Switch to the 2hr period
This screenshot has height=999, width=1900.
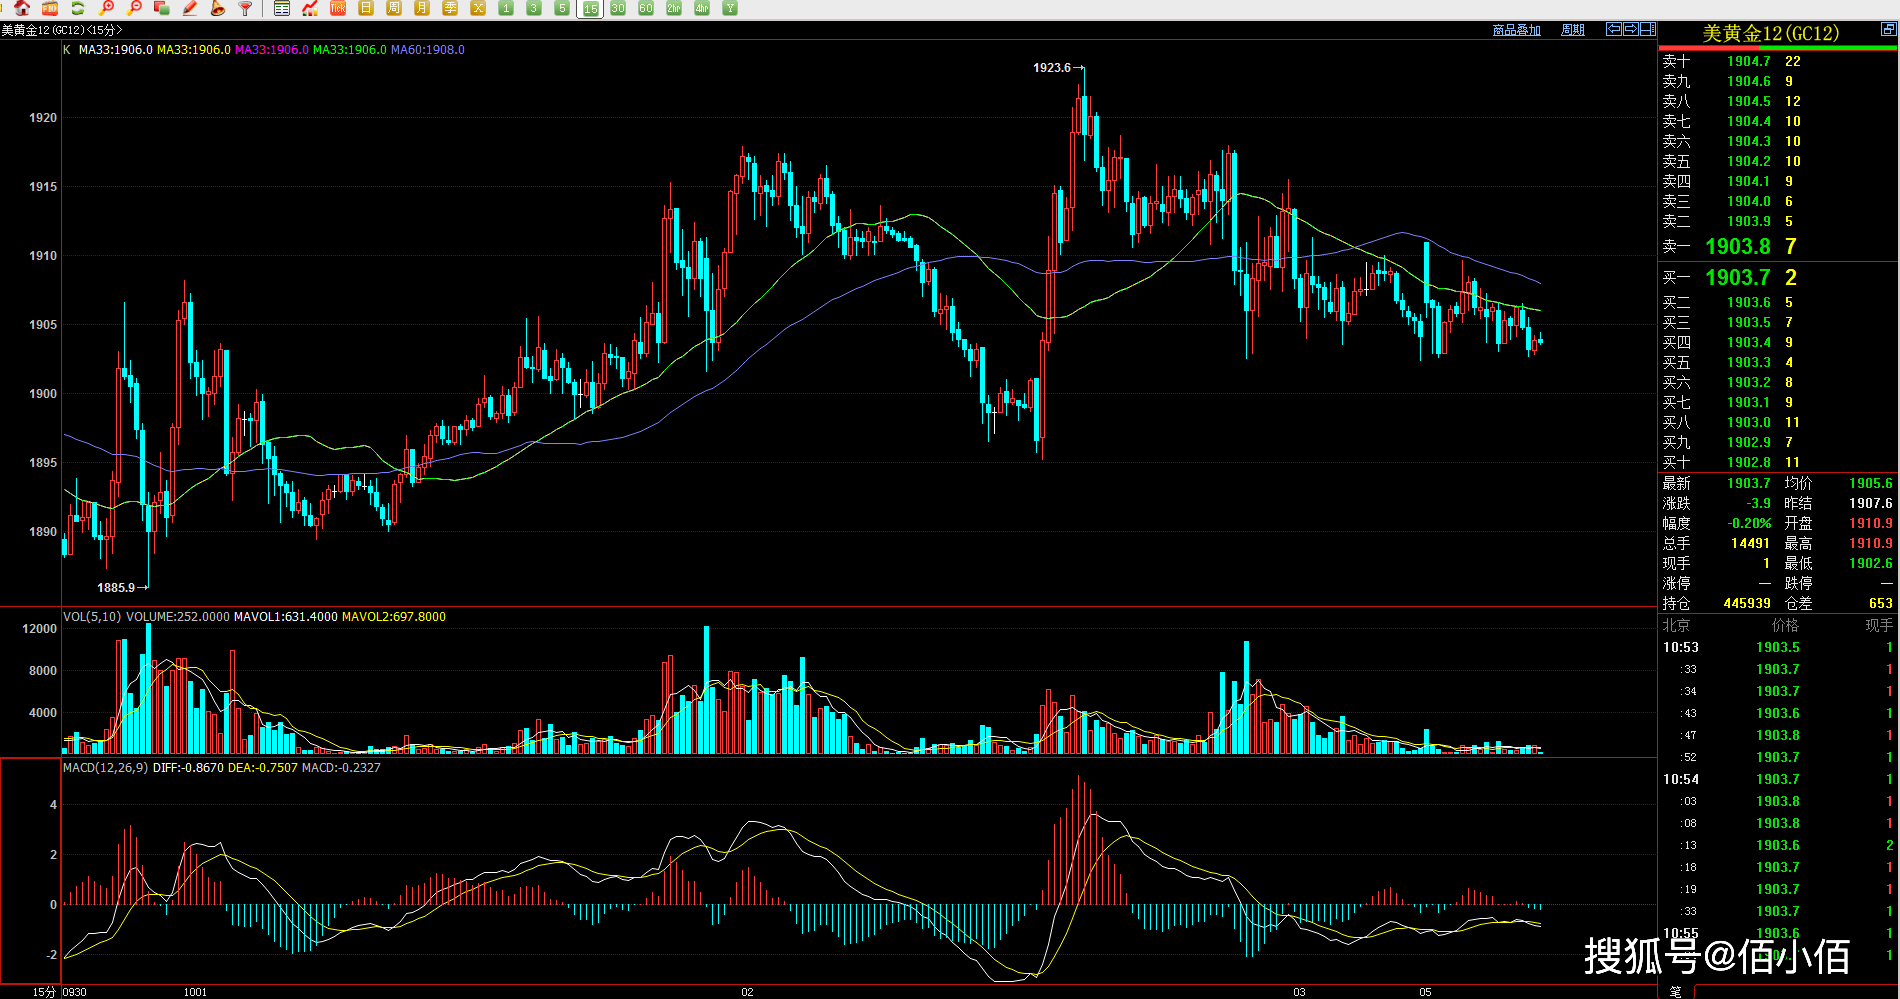coord(674,8)
